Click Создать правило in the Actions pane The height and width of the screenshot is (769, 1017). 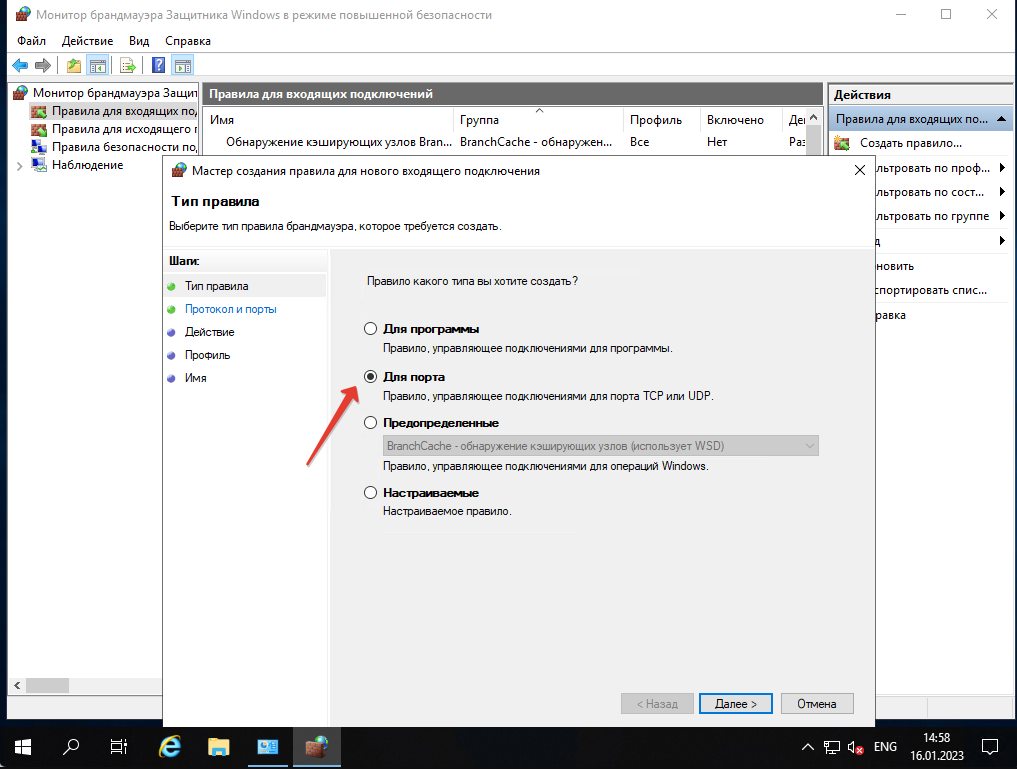[x=911, y=143]
